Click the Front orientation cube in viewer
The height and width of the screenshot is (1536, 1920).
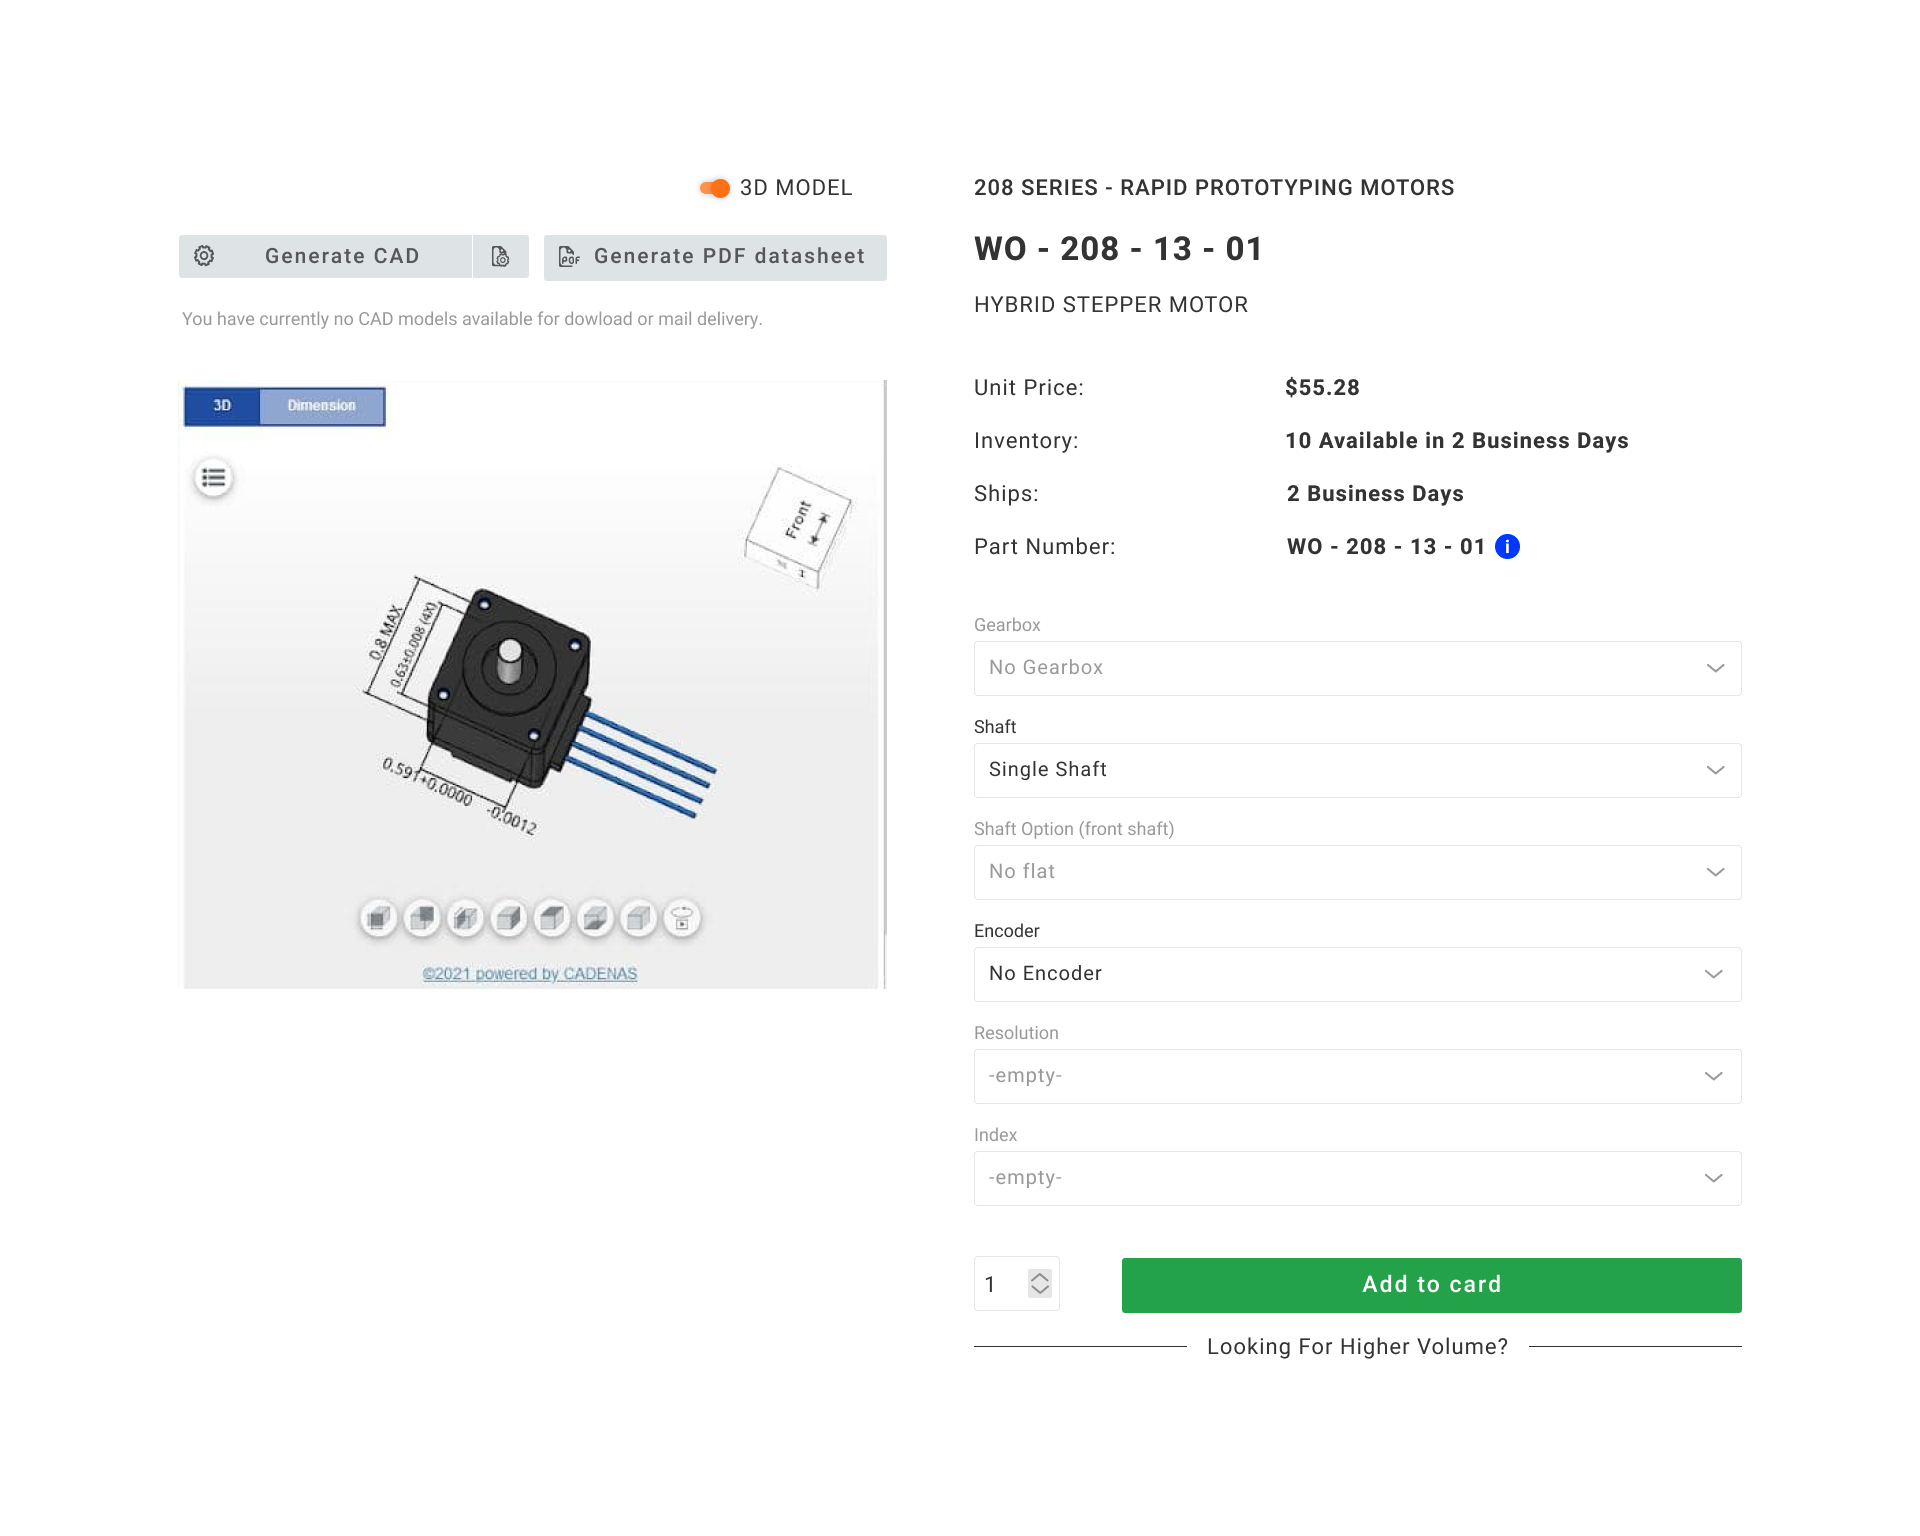[x=798, y=527]
